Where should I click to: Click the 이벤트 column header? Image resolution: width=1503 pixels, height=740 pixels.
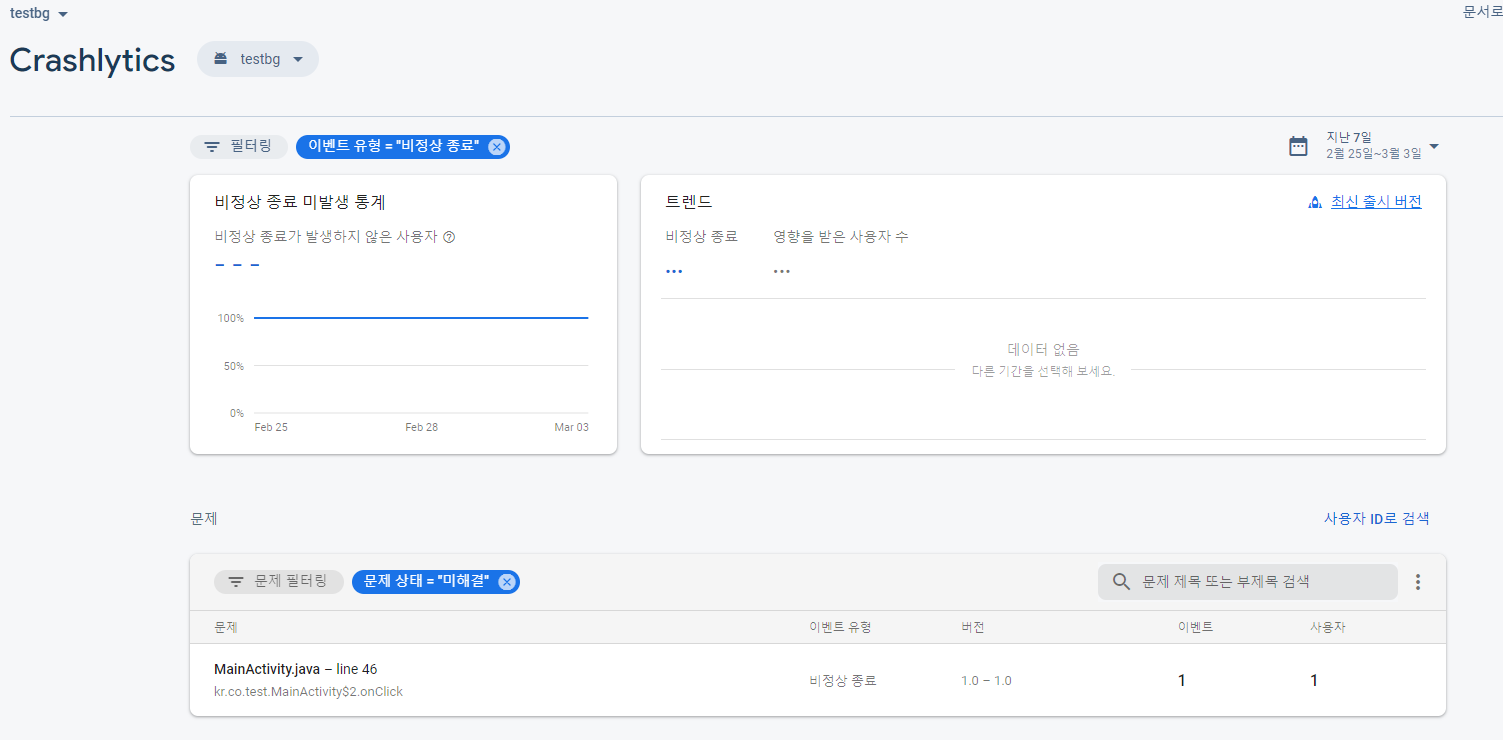coord(1195,627)
